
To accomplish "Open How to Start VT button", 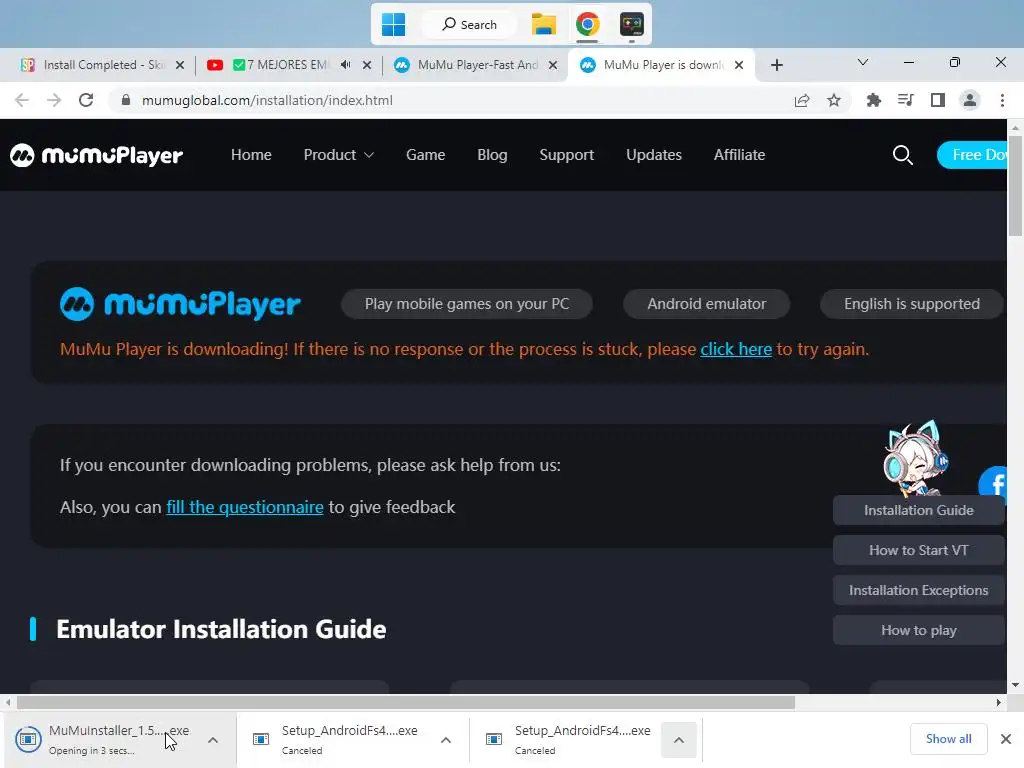I will (x=918, y=550).
